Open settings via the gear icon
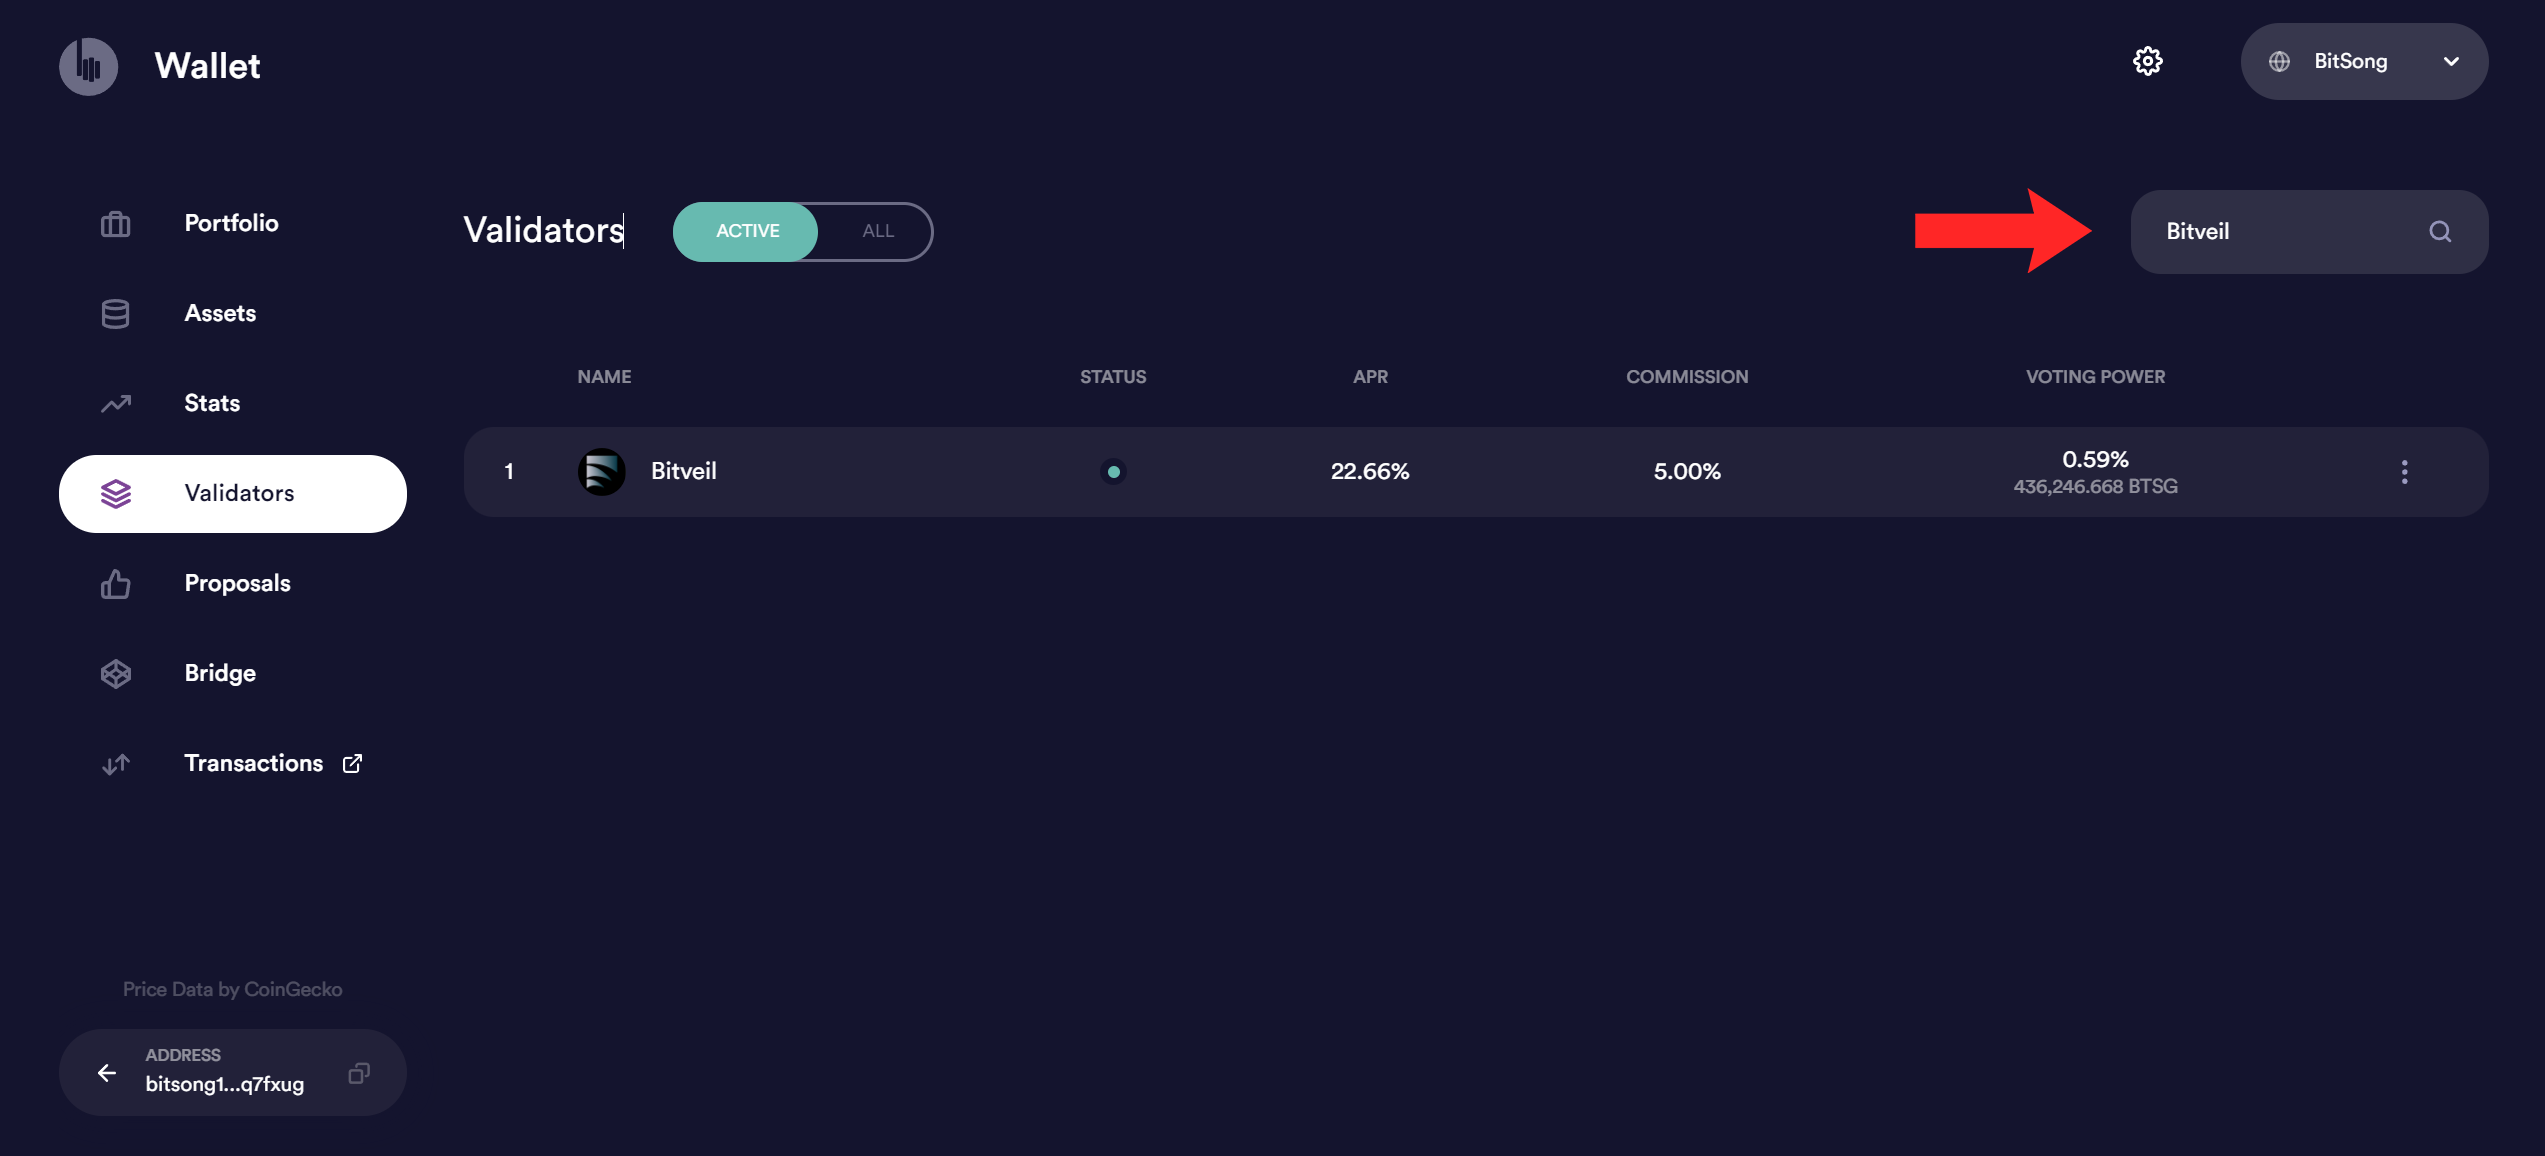Image resolution: width=2545 pixels, height=1156 pixels. 2147,61
